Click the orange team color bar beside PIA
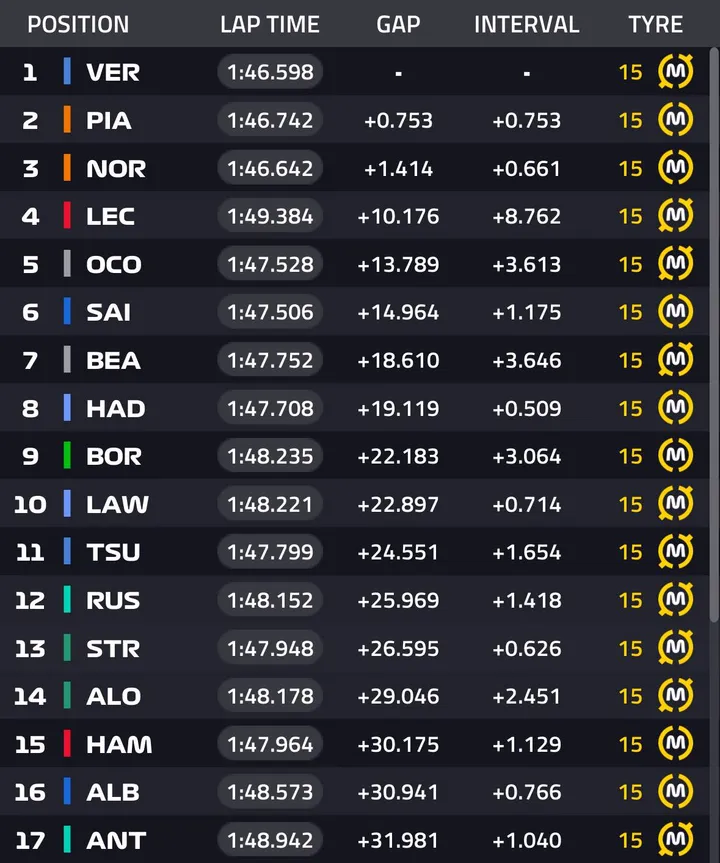720x863 pixels. 67,120
